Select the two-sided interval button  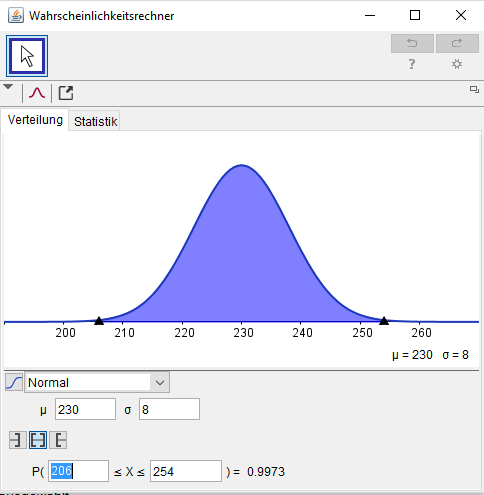(x=38, y=440)
